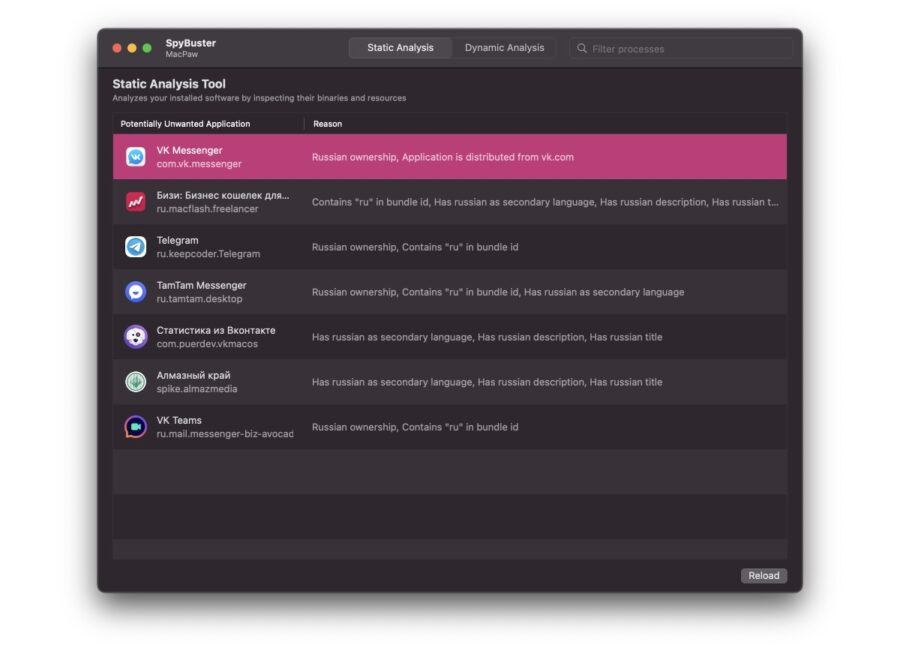Image resolution: width=900 pixels, height=648 pixels.
Task: Click the green icon for spike.almazmedia
Action: click(x=135, y=382)
